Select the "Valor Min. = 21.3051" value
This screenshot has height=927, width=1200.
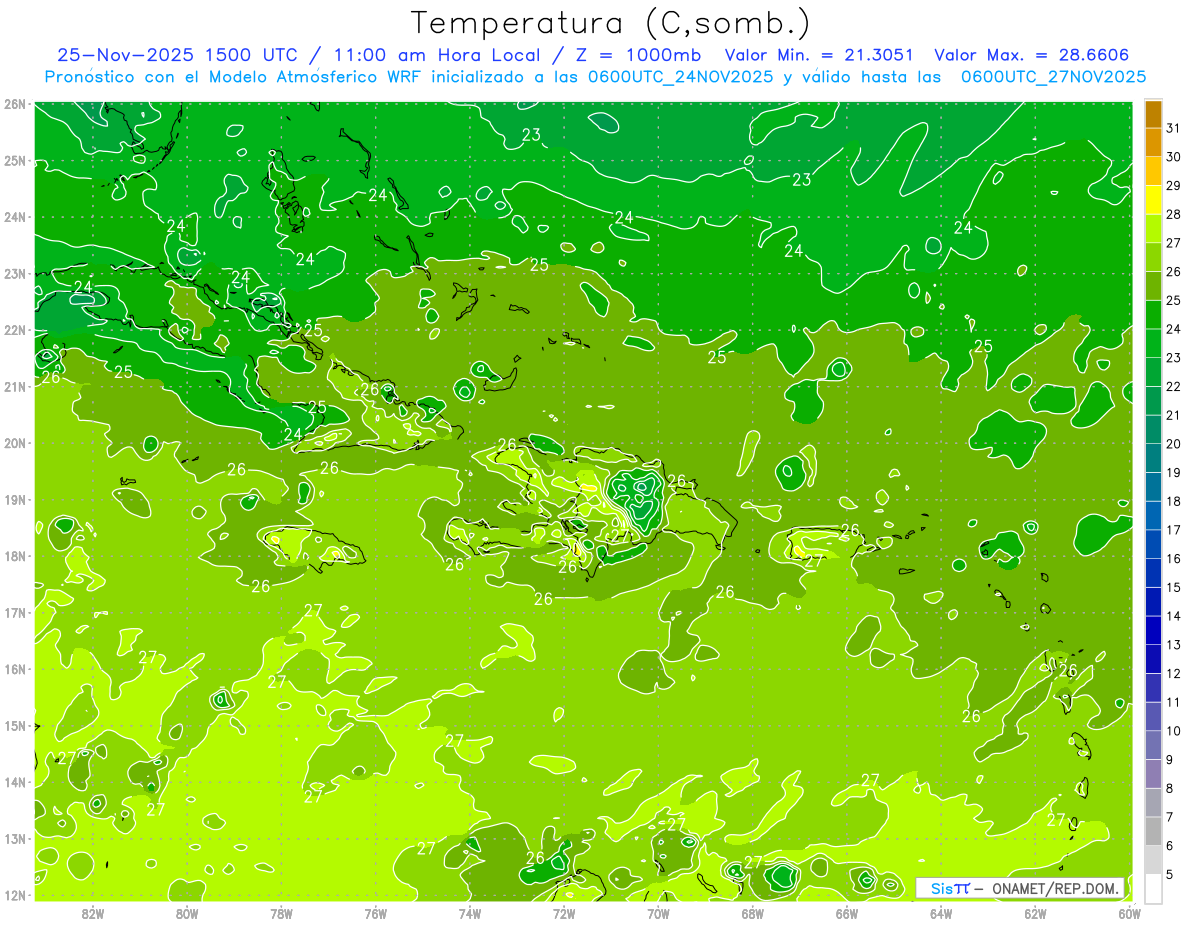[x=819, y=55]
